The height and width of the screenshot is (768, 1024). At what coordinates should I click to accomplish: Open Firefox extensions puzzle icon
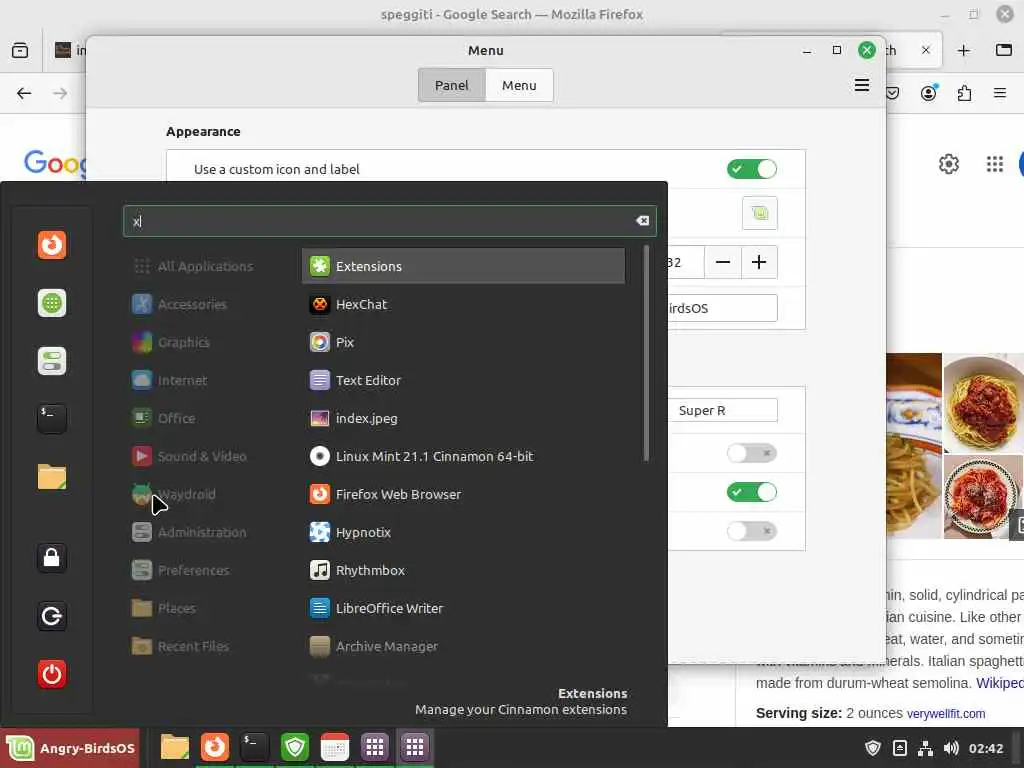coord(965,93)
